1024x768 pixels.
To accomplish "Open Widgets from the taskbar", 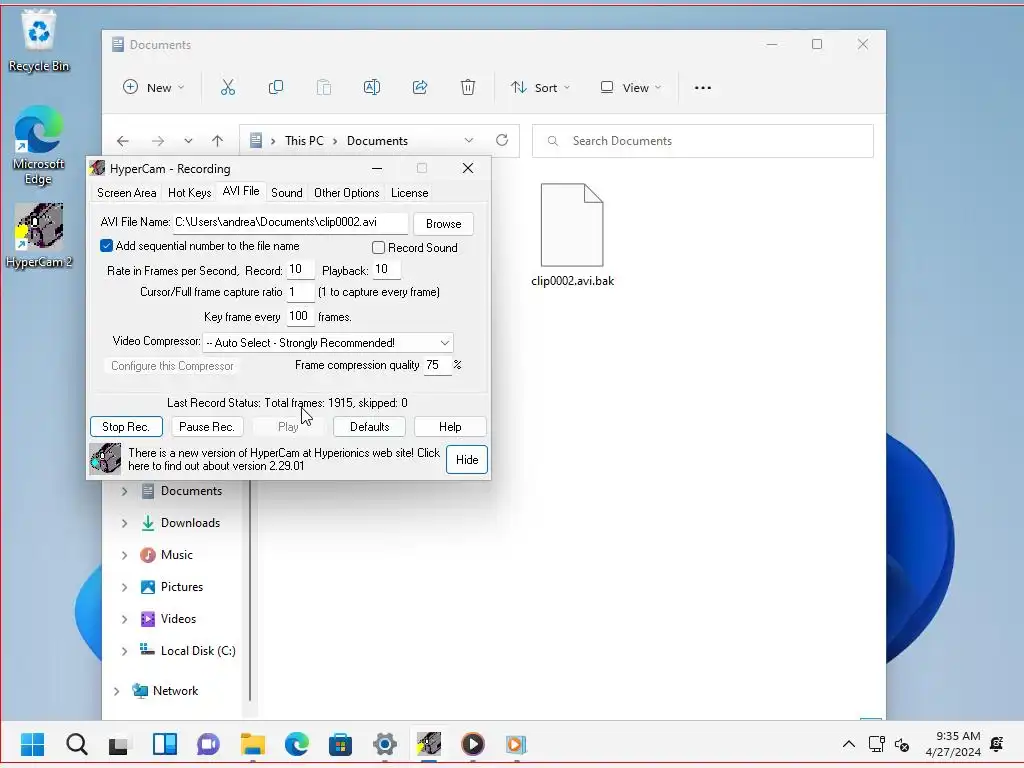I will pos(165,744).
